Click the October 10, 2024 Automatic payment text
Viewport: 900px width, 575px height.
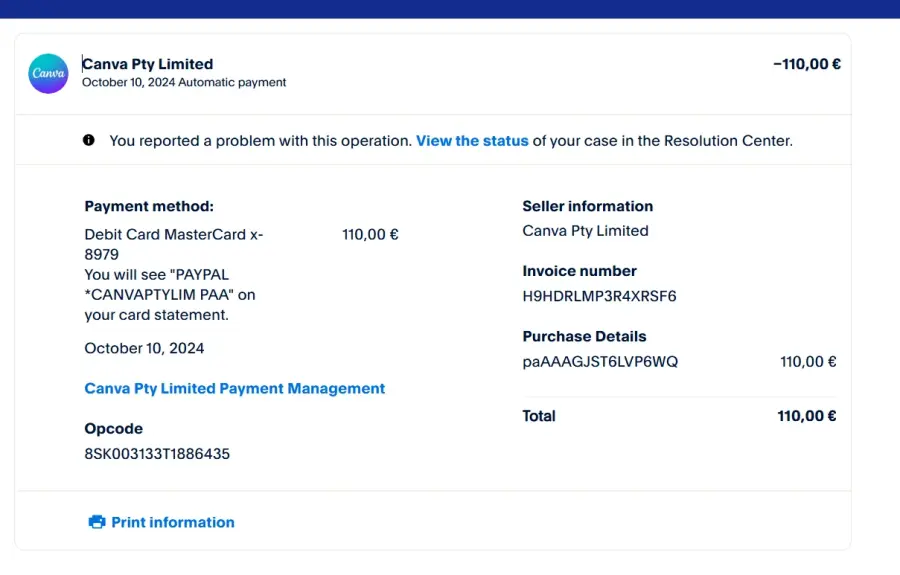tap(184, 82)
